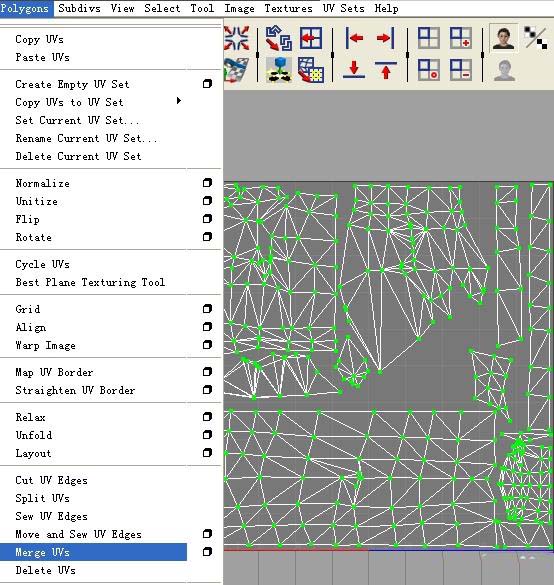Choose Normalize from the menu
This screenshot has width=554, height=585.
click(43, 183)
